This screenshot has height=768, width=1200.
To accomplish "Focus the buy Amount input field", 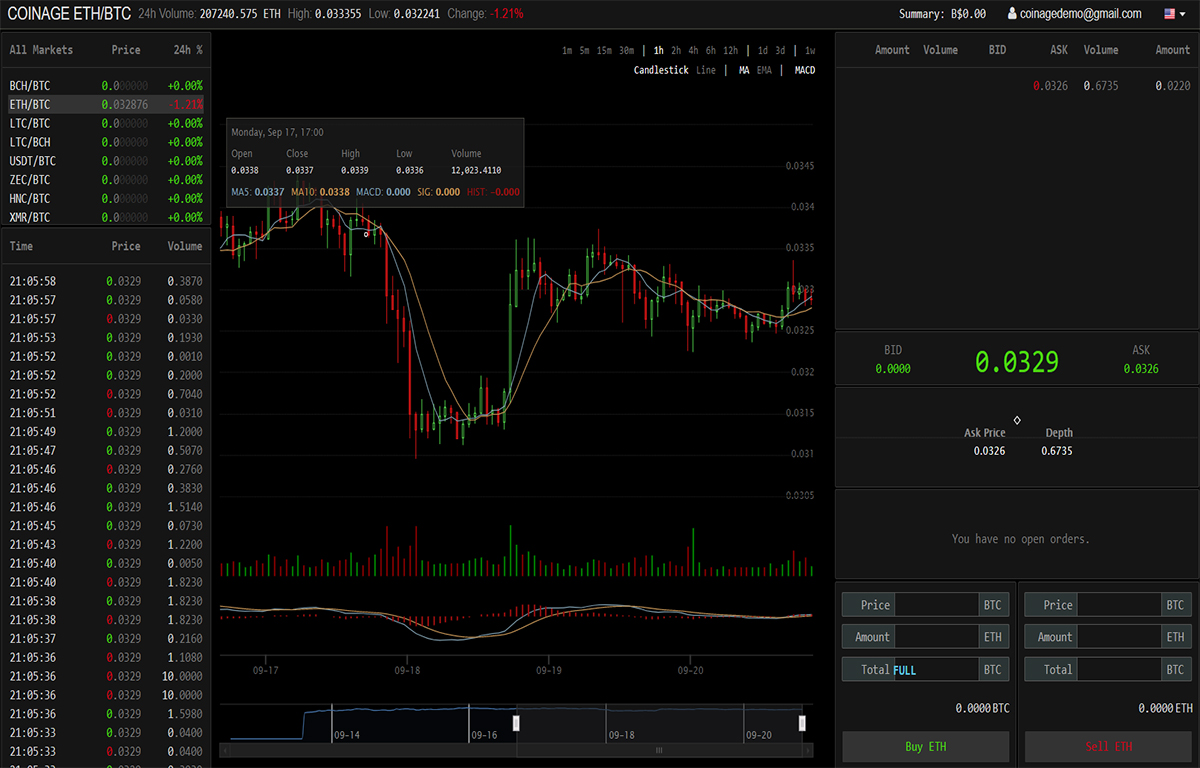I will click(936, 637).
